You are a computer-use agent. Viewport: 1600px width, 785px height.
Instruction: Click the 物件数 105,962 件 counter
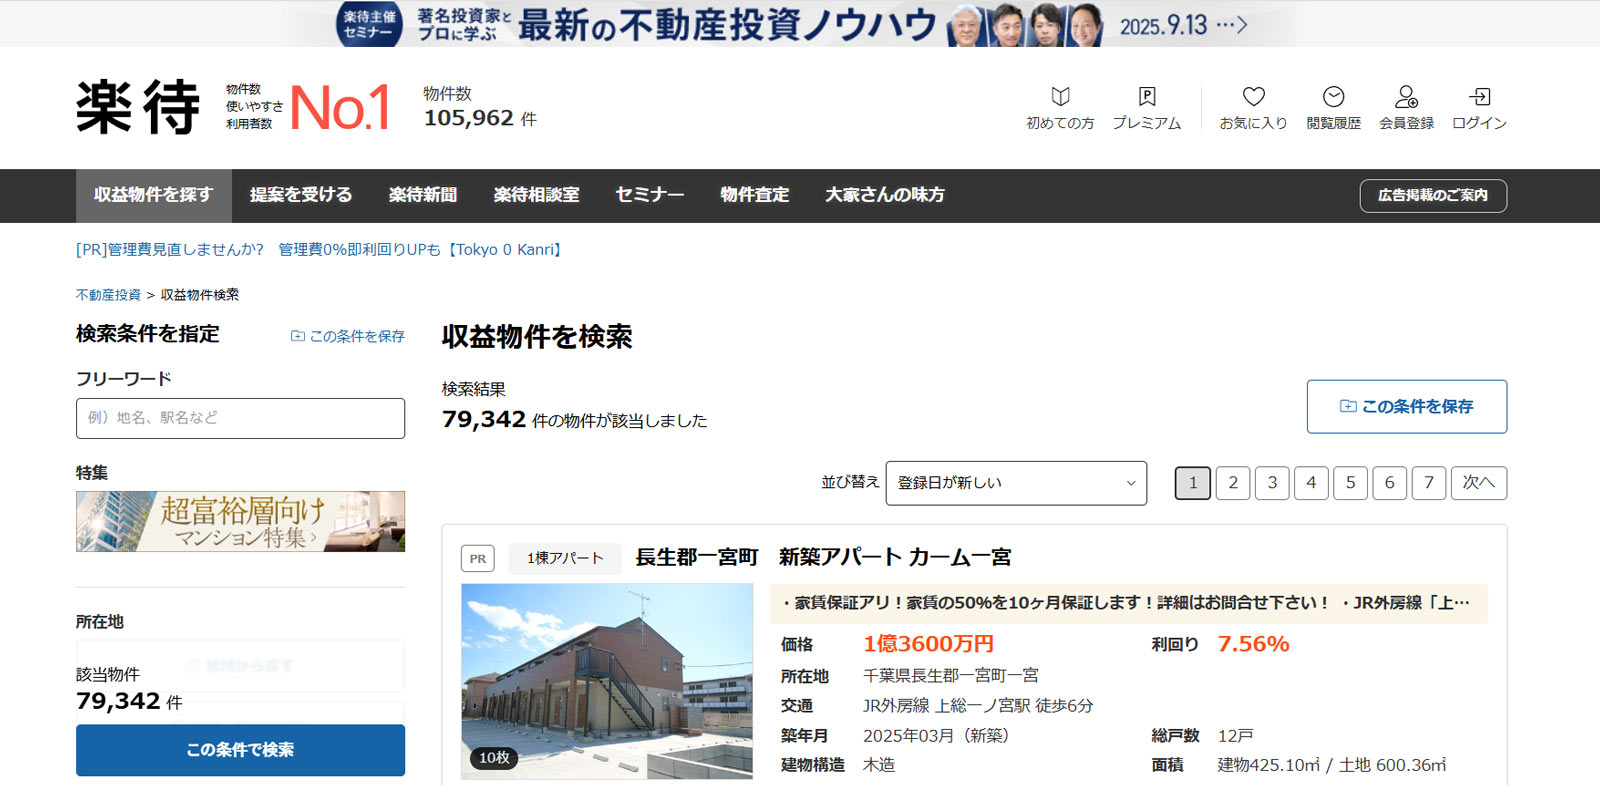pos(480,107)
